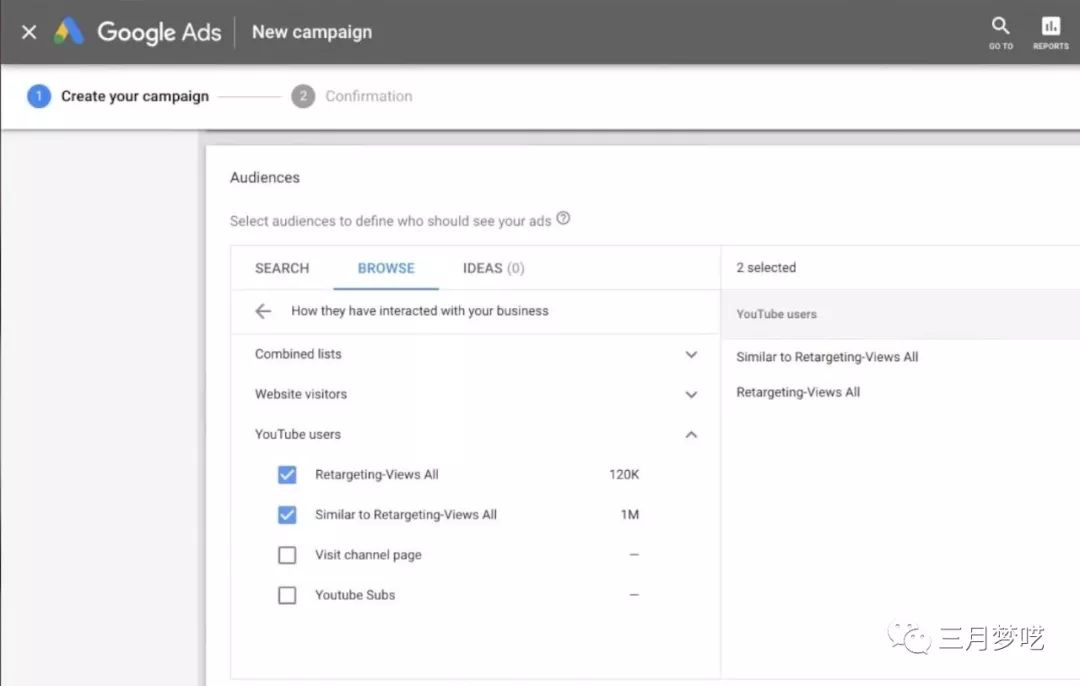Image resolution: width=1080 pixels, height=686 pixels.
Task: Collapse the YouTube users section
Action: (x=691, y=435)
